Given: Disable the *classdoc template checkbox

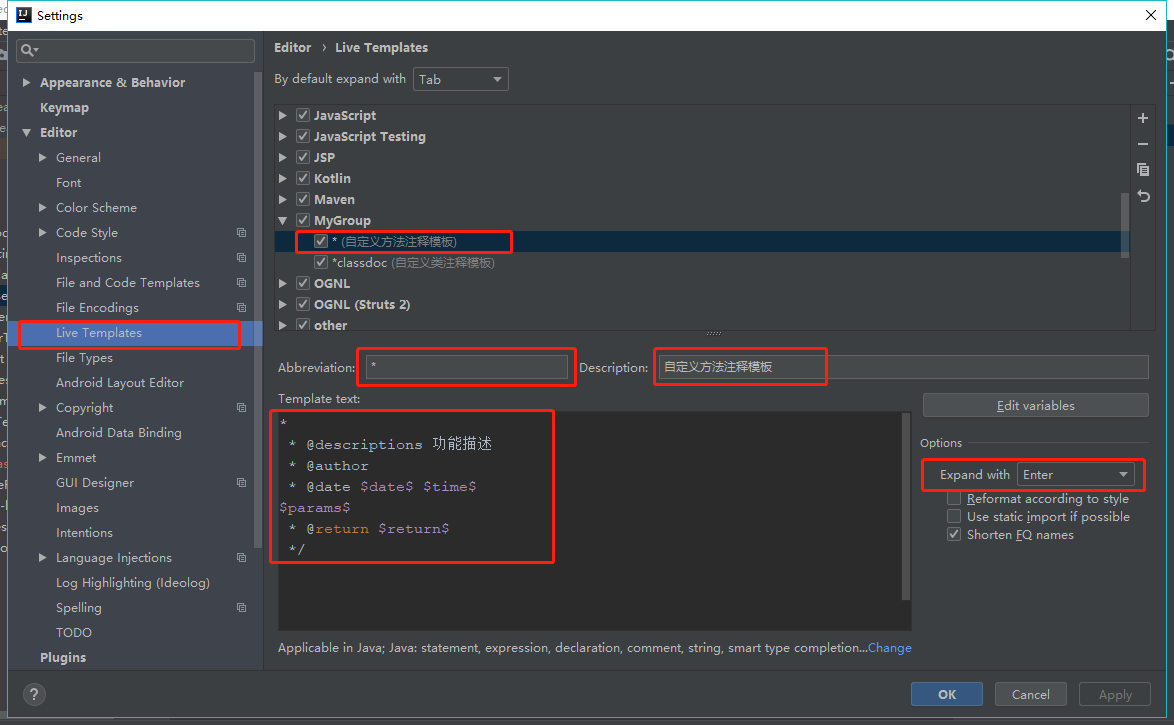Looking at the screenshot, I should (x=320, y=262).
